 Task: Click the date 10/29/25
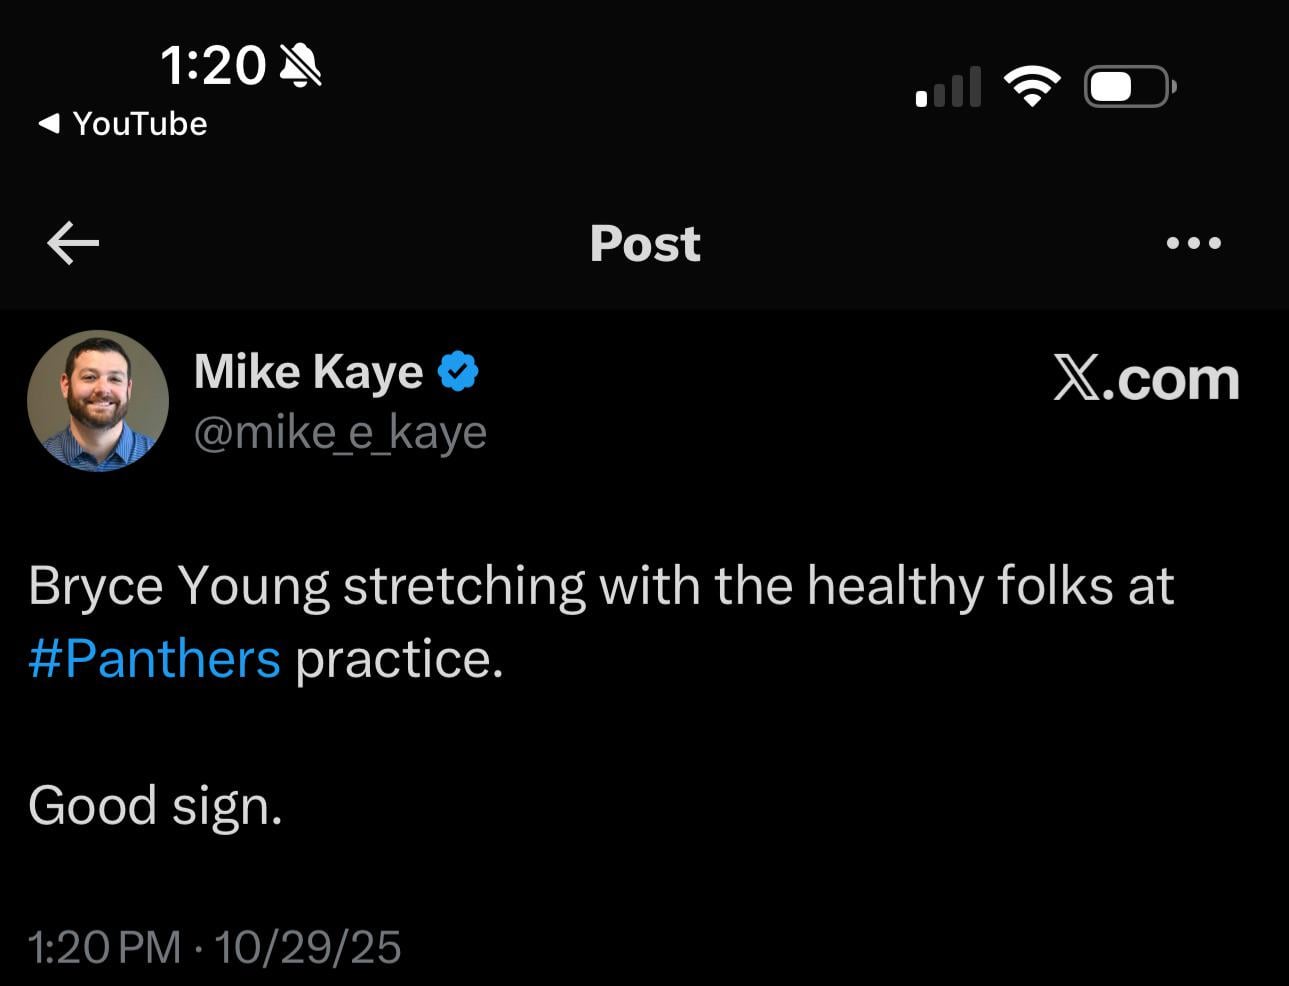click(305, 946)
